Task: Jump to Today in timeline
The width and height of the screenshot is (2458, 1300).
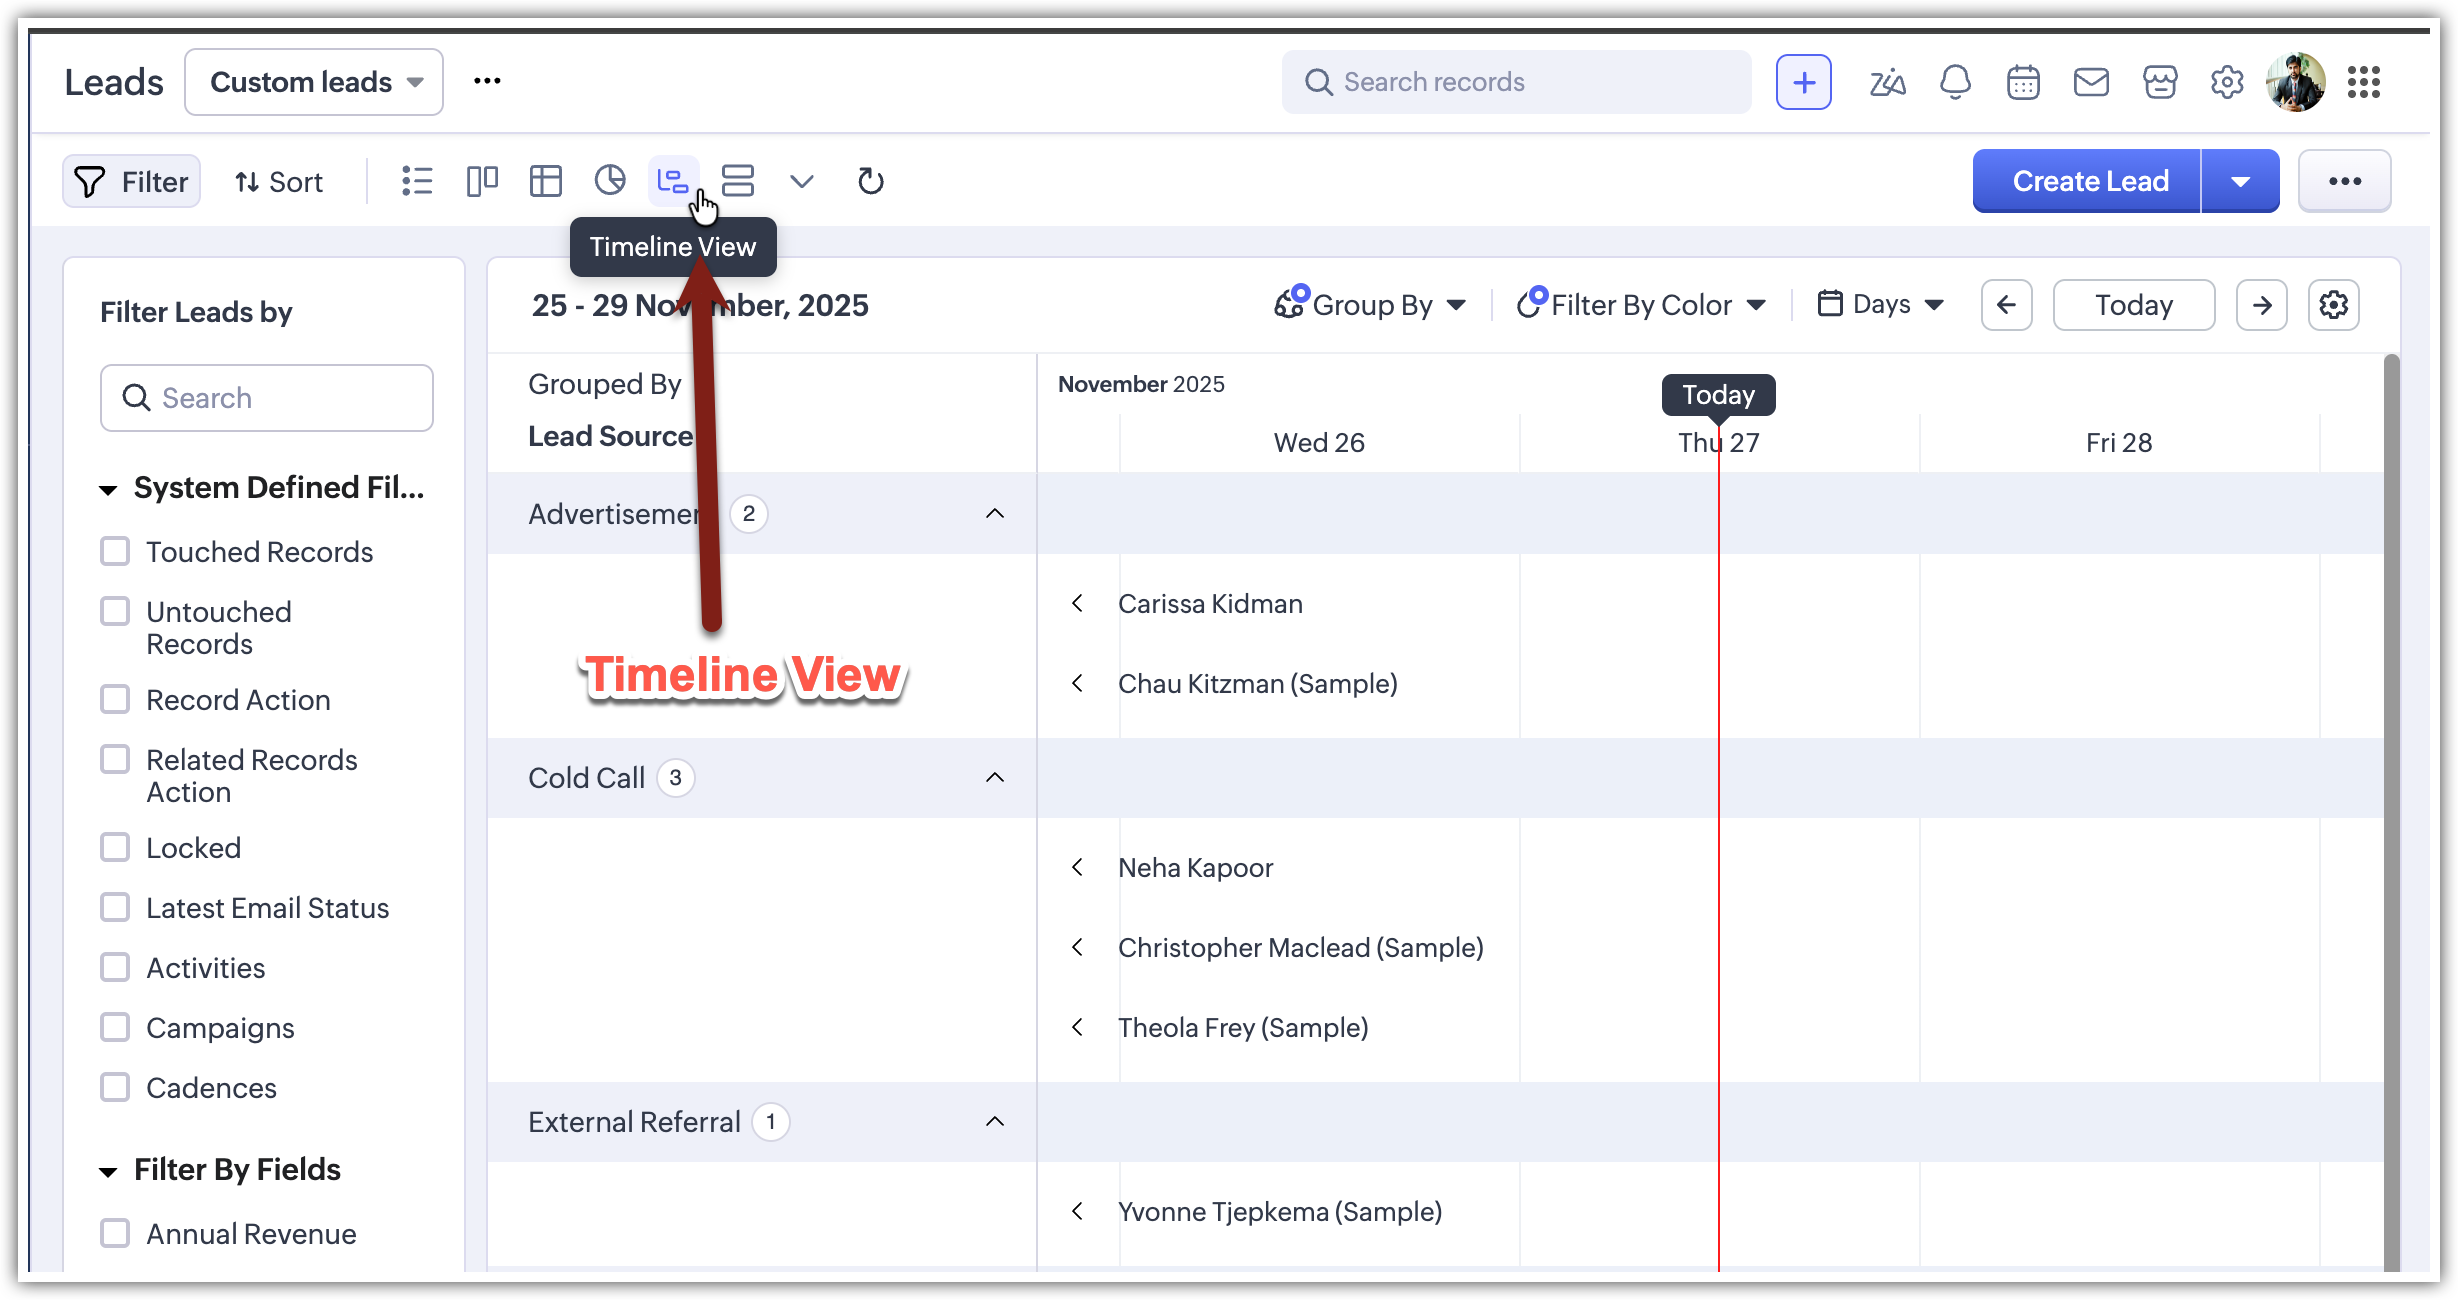Action: pyautogui.click(x=2133, y=305)
